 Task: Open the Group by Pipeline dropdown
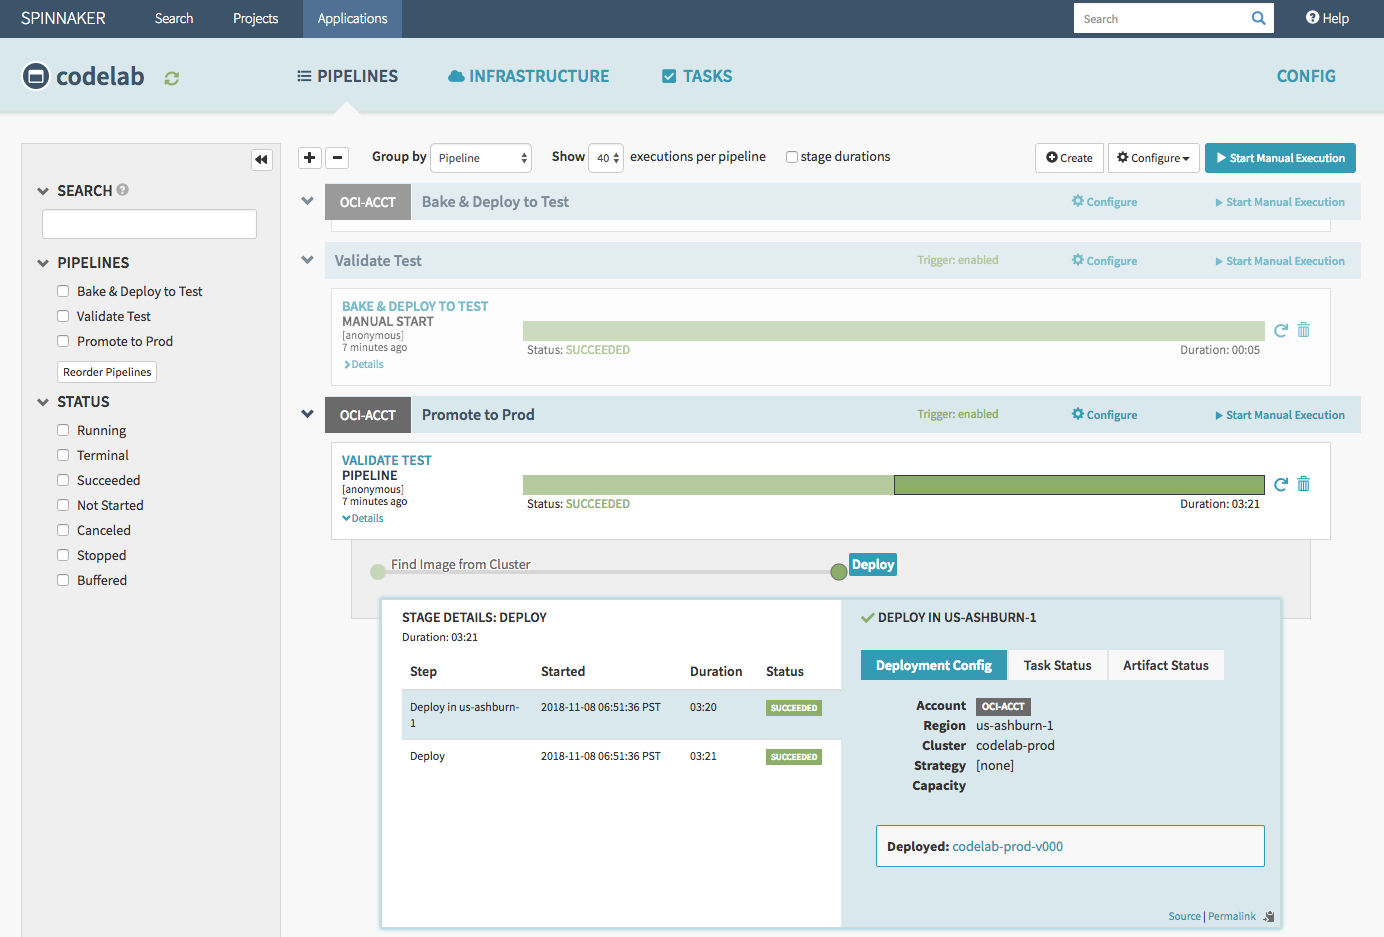[x=481, y=157]
